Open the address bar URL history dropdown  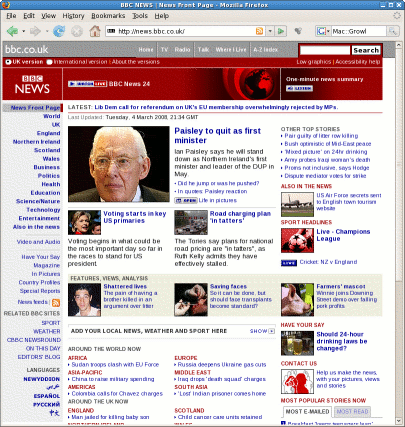pyautogui.click(x=270, y=31)
